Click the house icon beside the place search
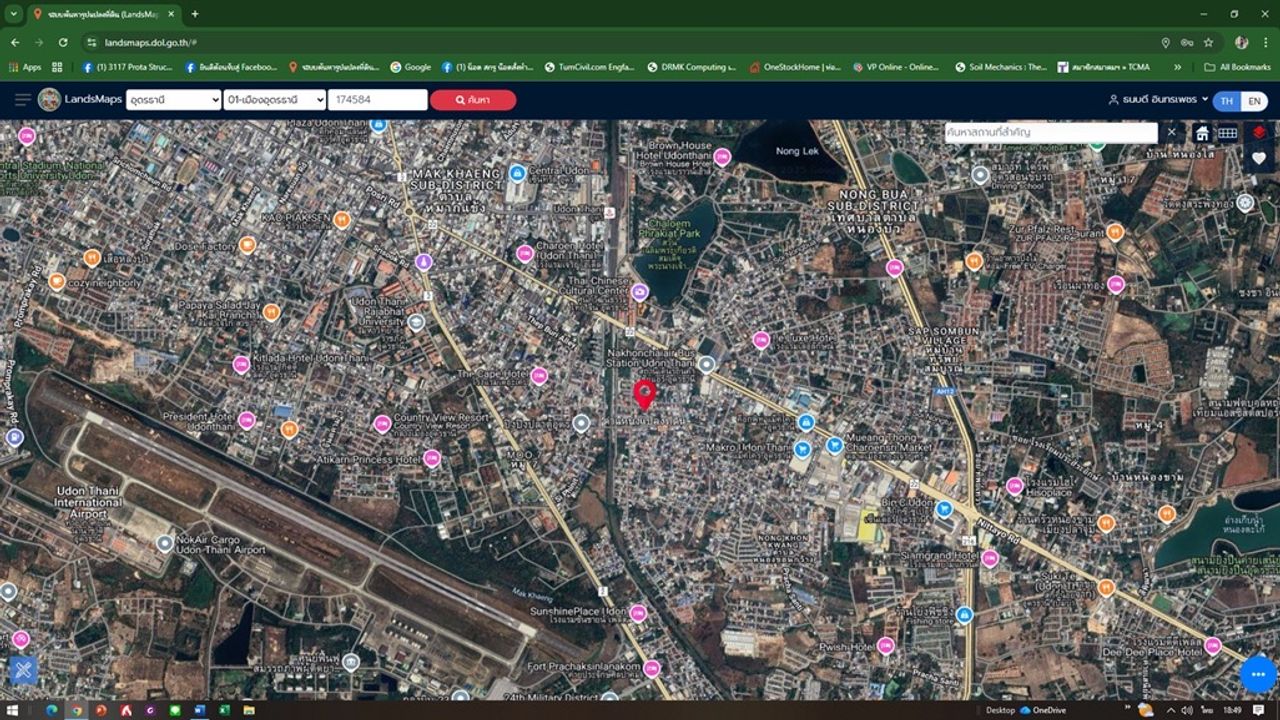The height and width of the screenshot is (720, 1280). click(1202, 133)
